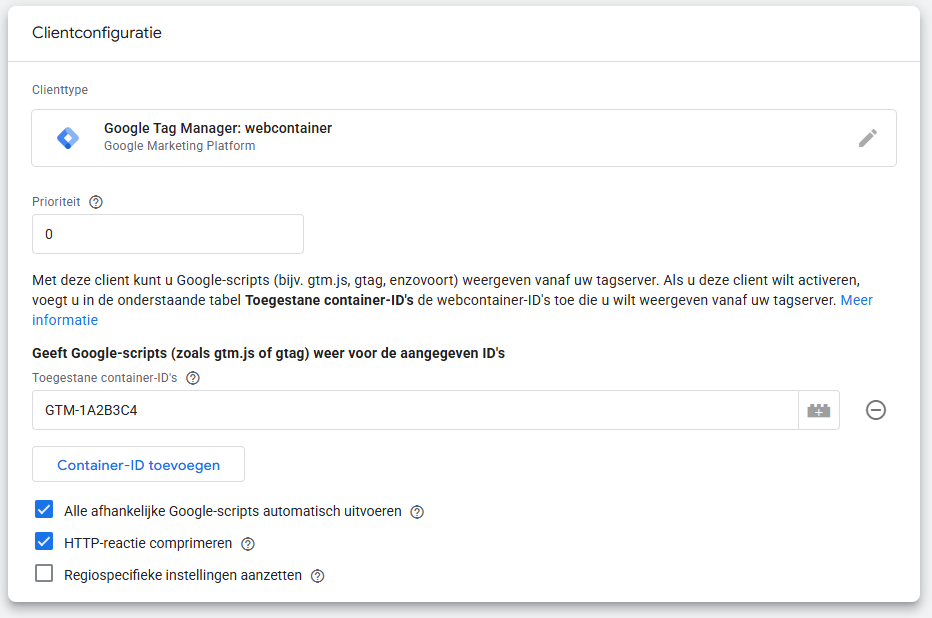Open help icon beside Toegestane container-ID's
This screenshot has width=932, height=618.
pos(193,378)
